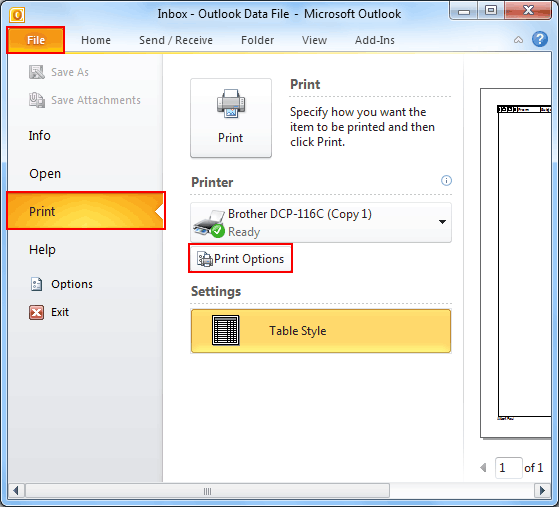Viewport: 559px width, 507px height.
Task: Select Print in the Backstage menu
Action: (x=86, y=211)
